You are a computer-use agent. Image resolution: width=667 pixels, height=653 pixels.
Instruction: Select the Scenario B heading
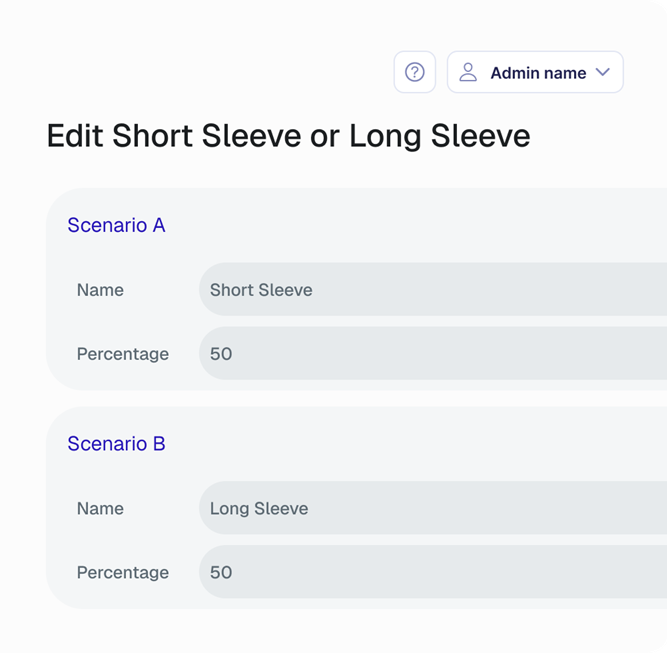click(x=116, y=444)
